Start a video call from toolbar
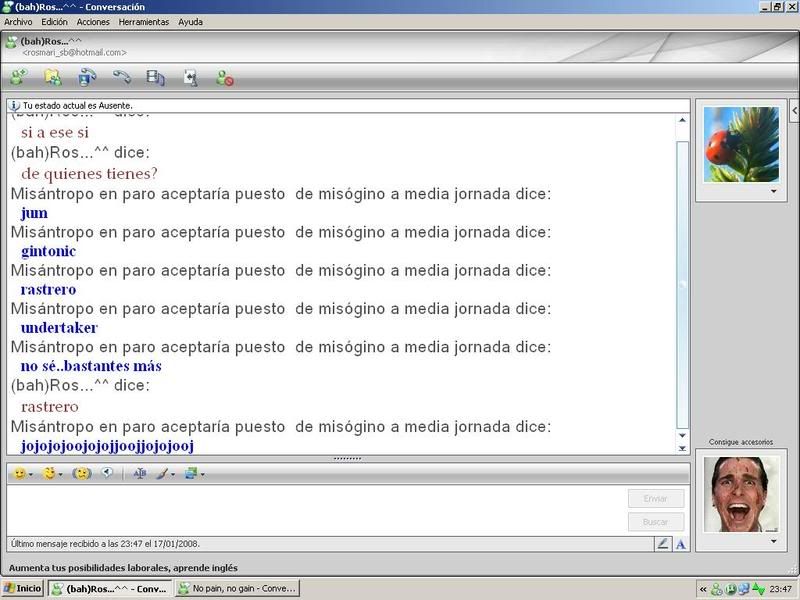This screenshot has height=600, width=800. [87, 78]
